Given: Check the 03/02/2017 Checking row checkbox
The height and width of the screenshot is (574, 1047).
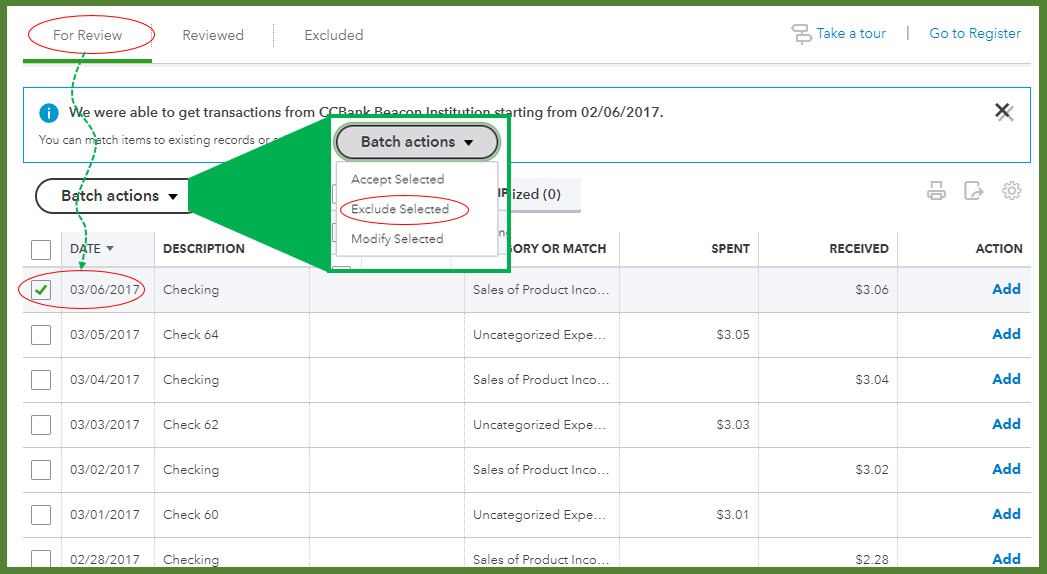Looking at the screenshot, I should pos(41,470).
